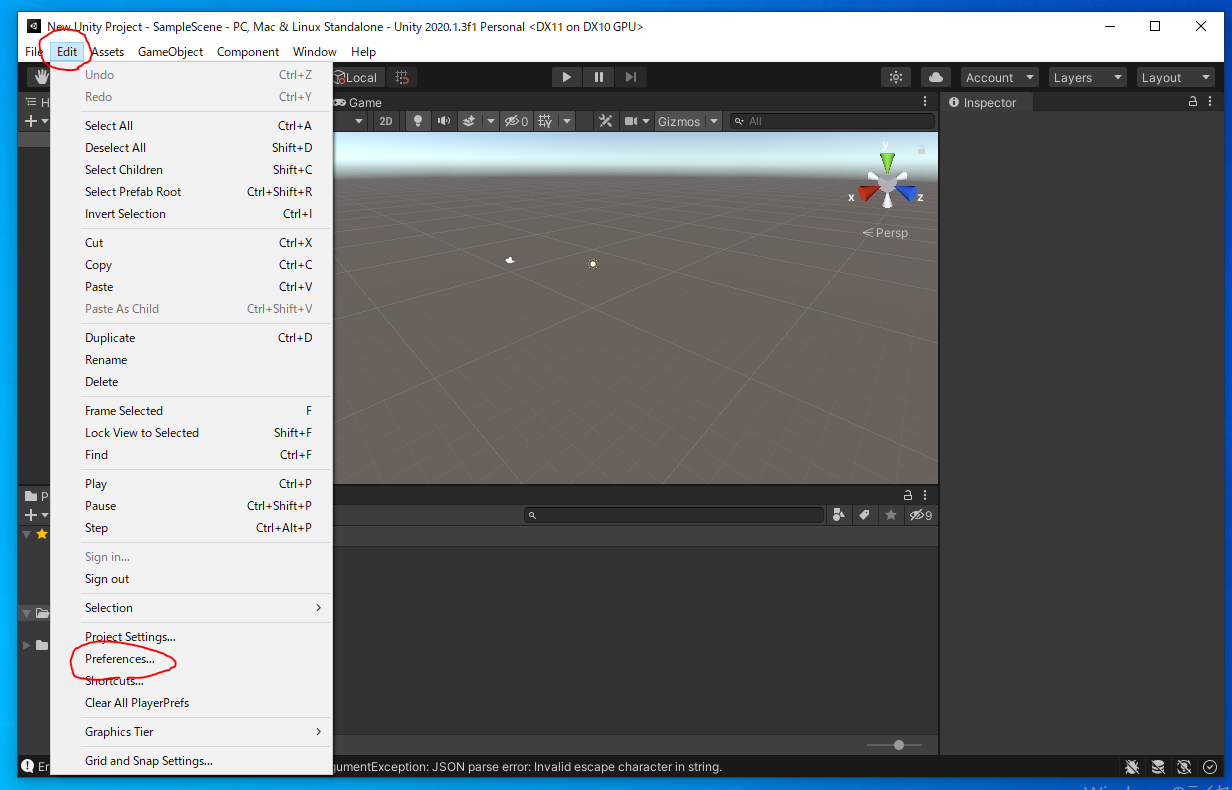Toggle Local handle rotation button
This screenshot has width=1232, height=790.
[358, 77]
